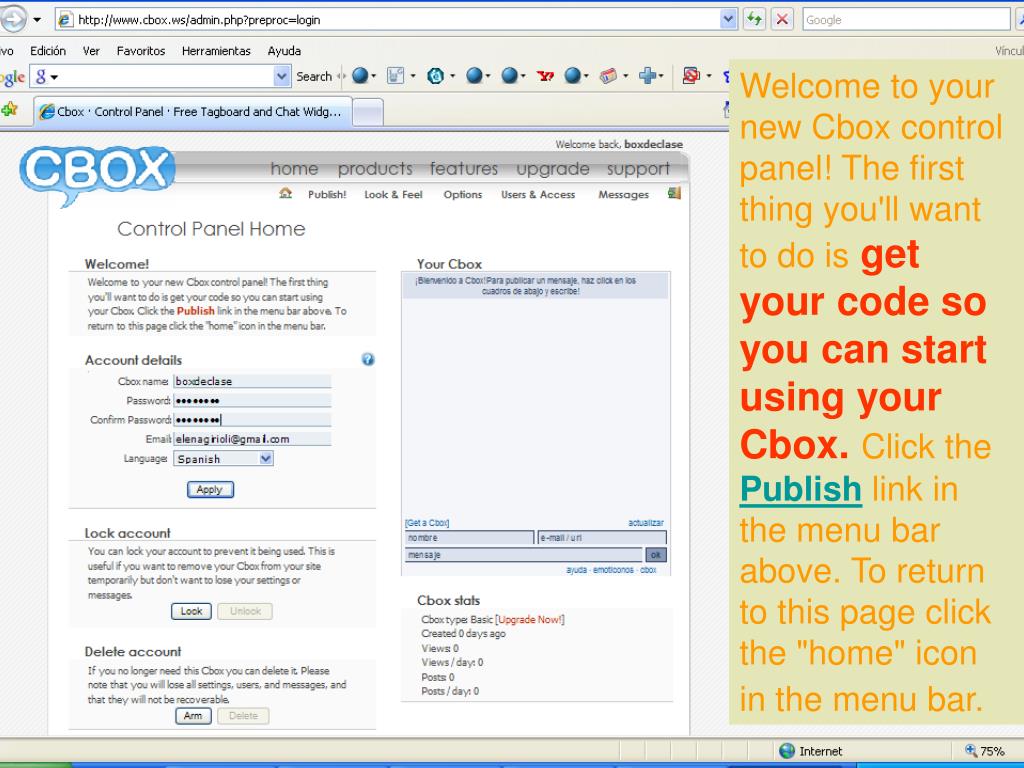Click the red Publish link in Welcome text
The height and width of the screenshot is (768, 1024).
pyautogui.click(x=195, y=312)
